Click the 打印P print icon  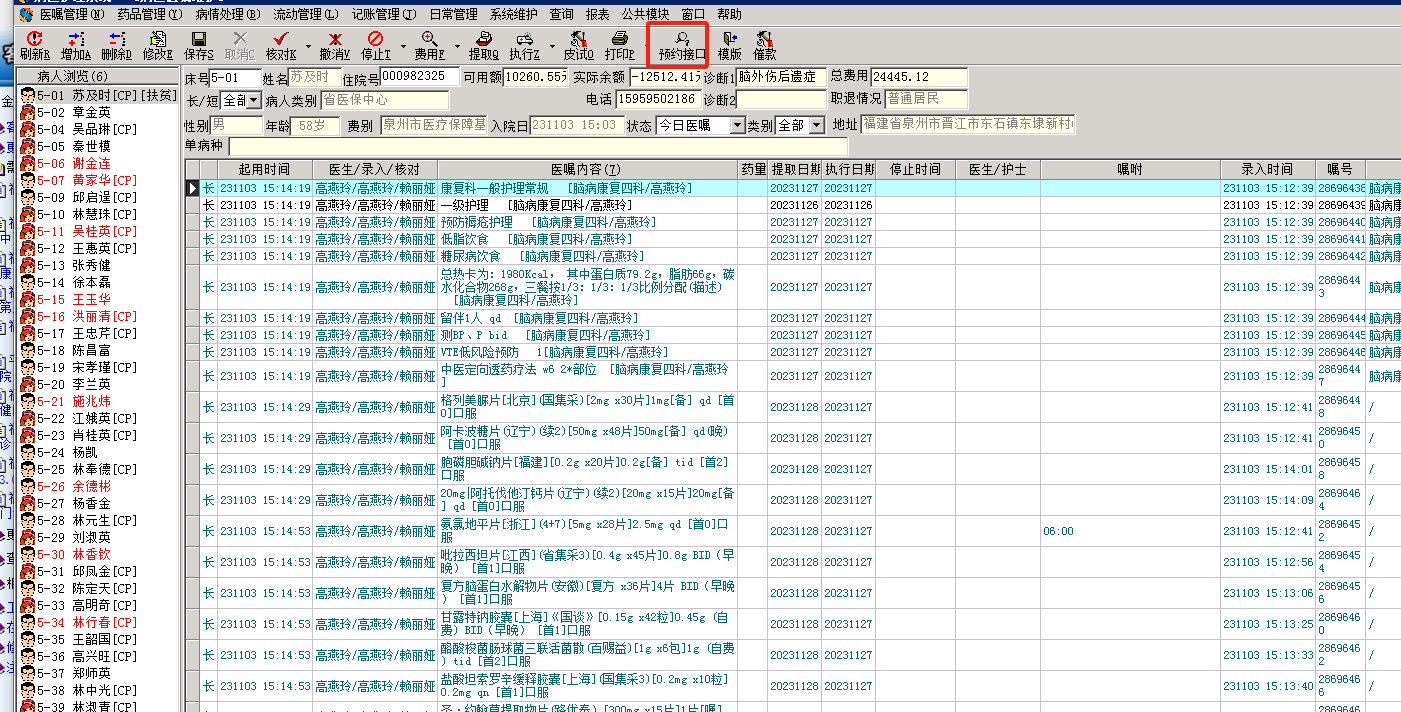pyautogui.click(x=619, y=45)
